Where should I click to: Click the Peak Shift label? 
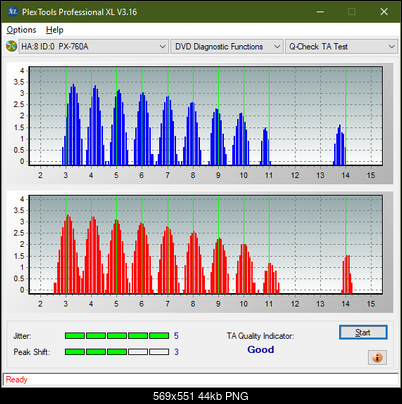[x=32, y=352]
